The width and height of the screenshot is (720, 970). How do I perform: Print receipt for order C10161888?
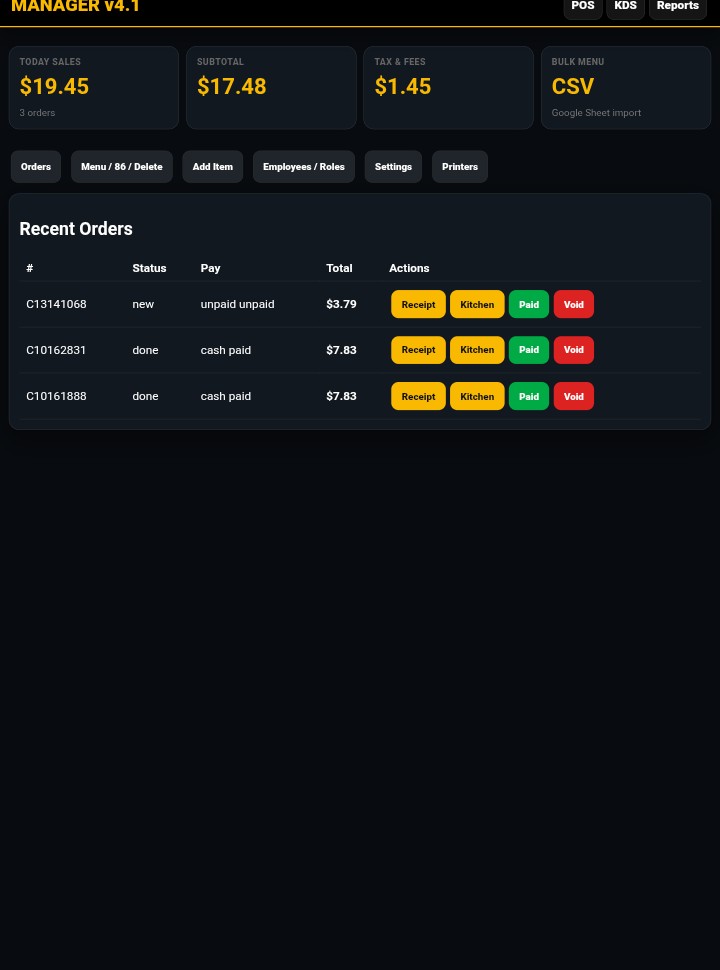coord(418,397)
